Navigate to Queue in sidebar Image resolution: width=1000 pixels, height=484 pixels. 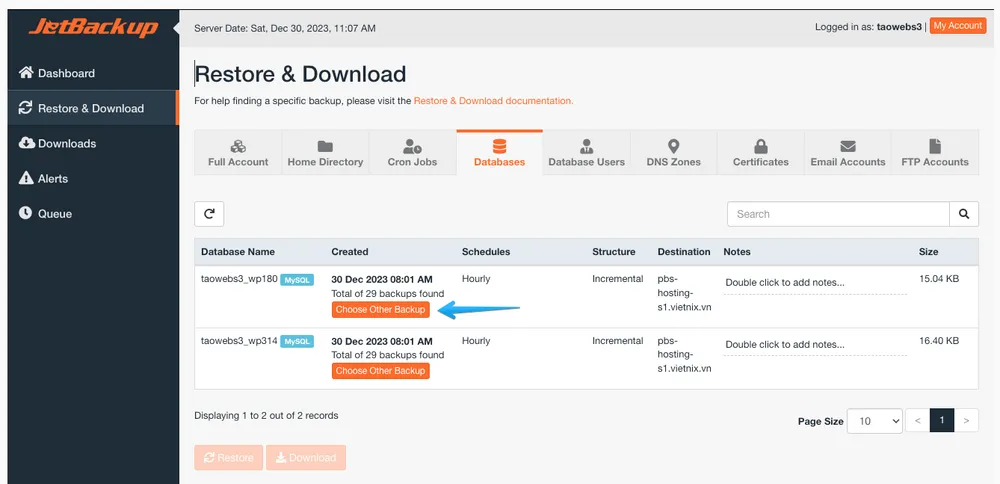[54, 213]
